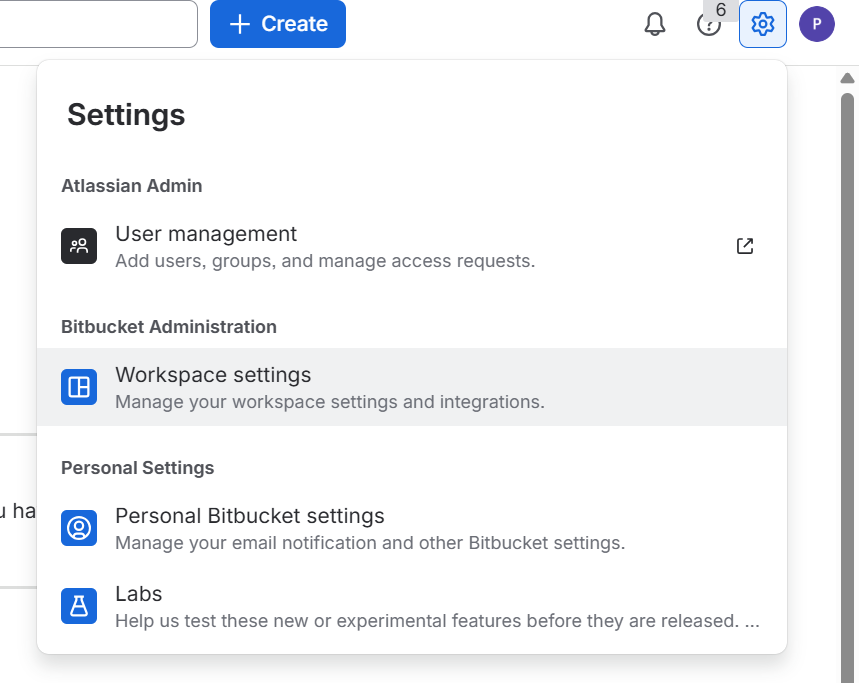The width and height of the screenshot is (859, 683).
Task: Click the 'Bitbucket Administration' section heading
Action: [169, 326]
